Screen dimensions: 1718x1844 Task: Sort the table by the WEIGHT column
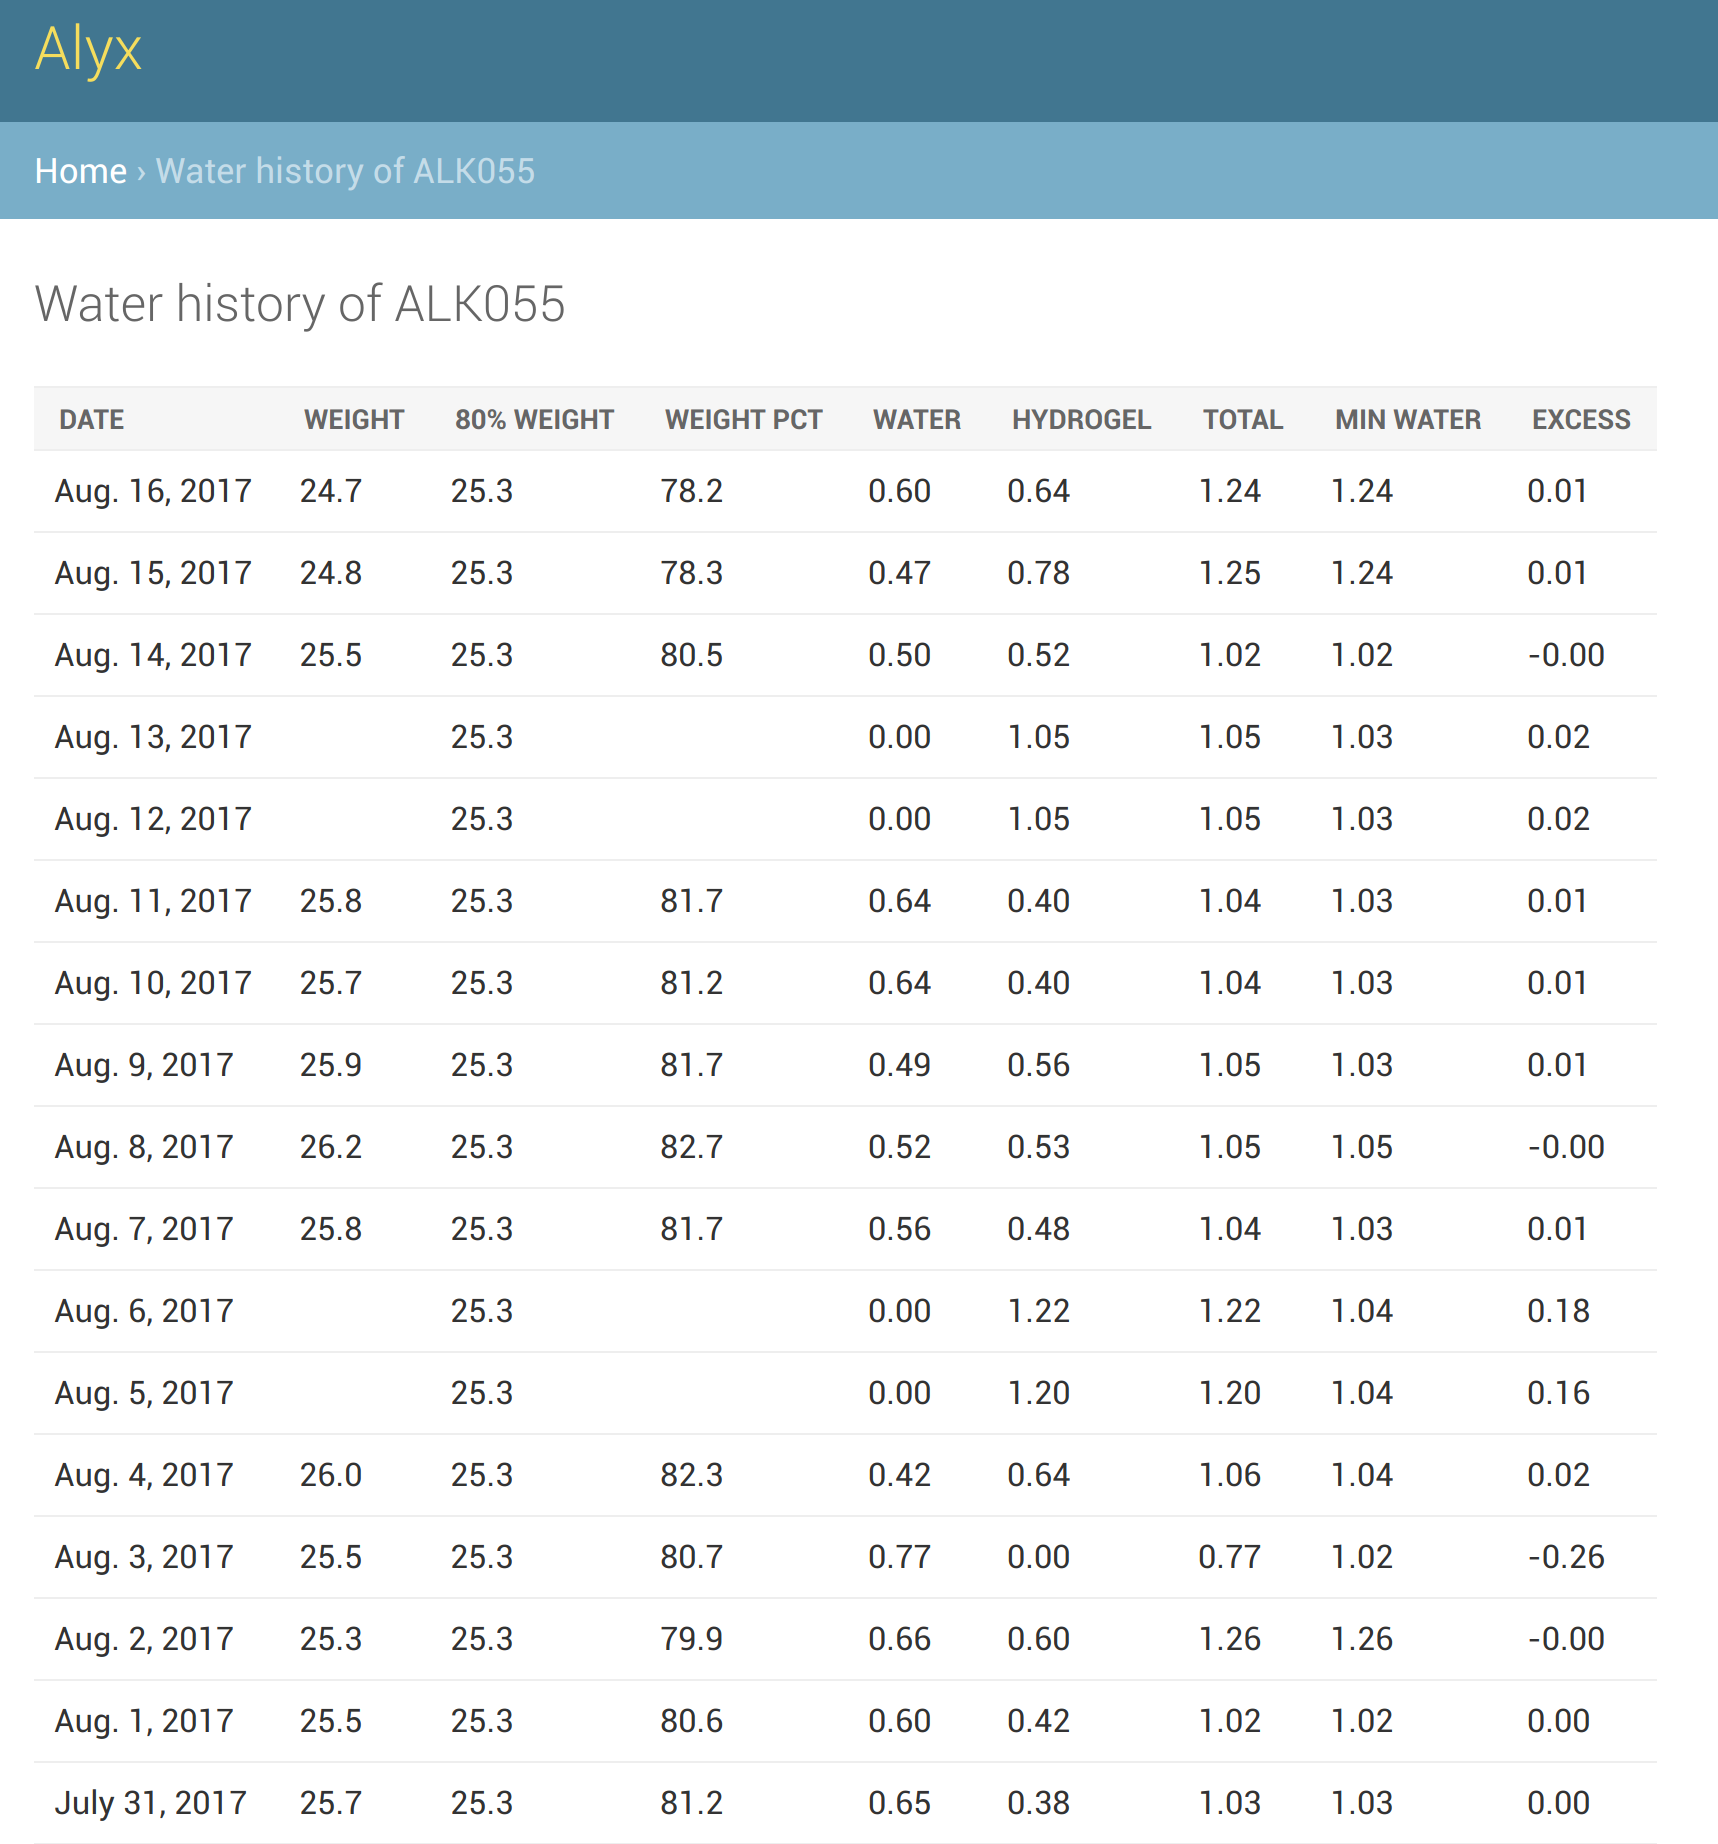(x=353, y=419)
